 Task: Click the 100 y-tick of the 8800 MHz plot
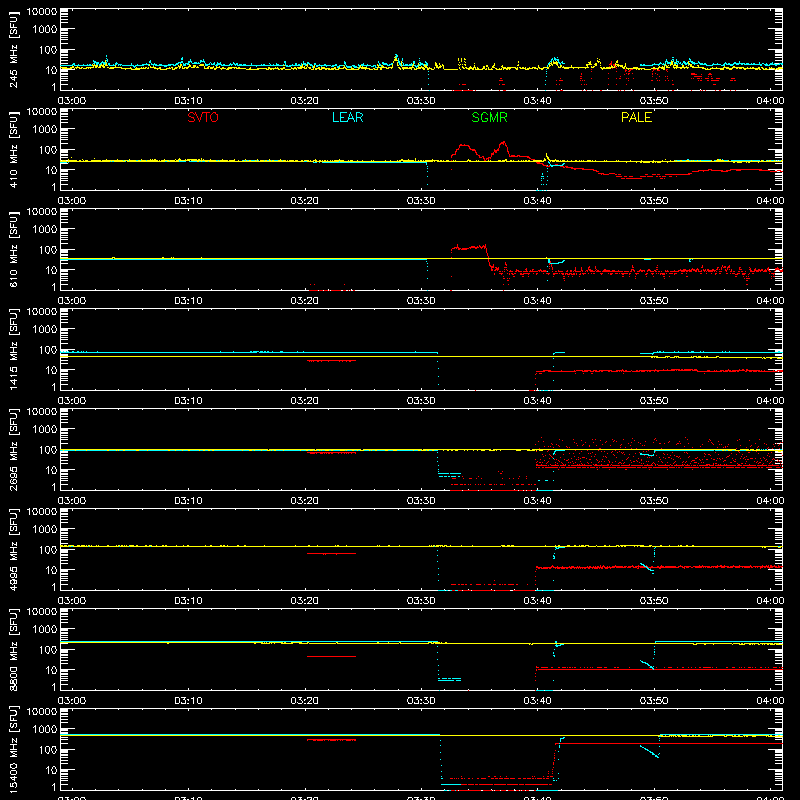(48, 650)
